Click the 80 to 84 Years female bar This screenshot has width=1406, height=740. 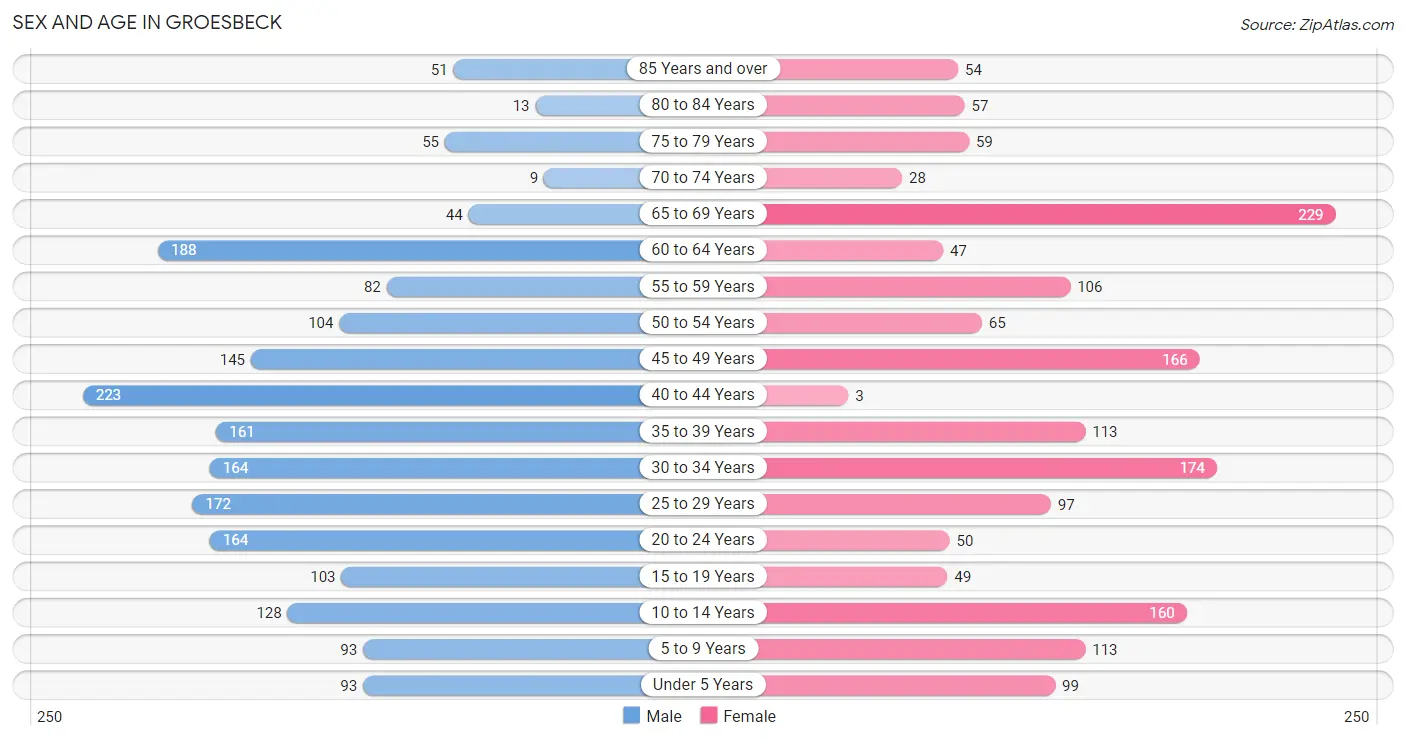pos(864,105)
